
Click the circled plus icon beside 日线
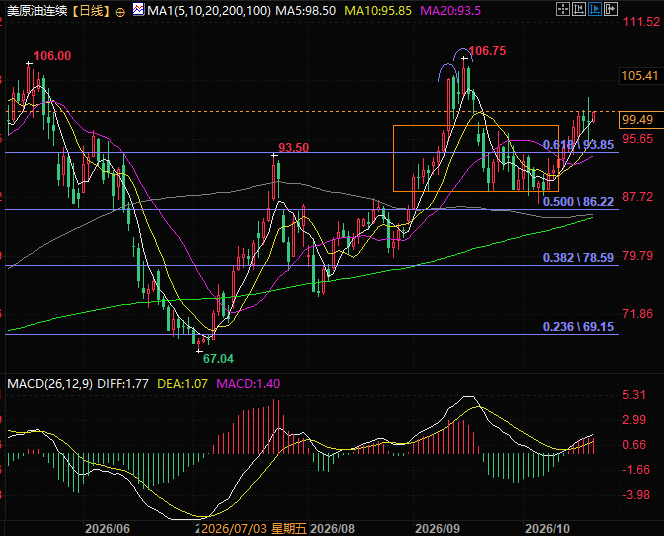click(120, 12)
